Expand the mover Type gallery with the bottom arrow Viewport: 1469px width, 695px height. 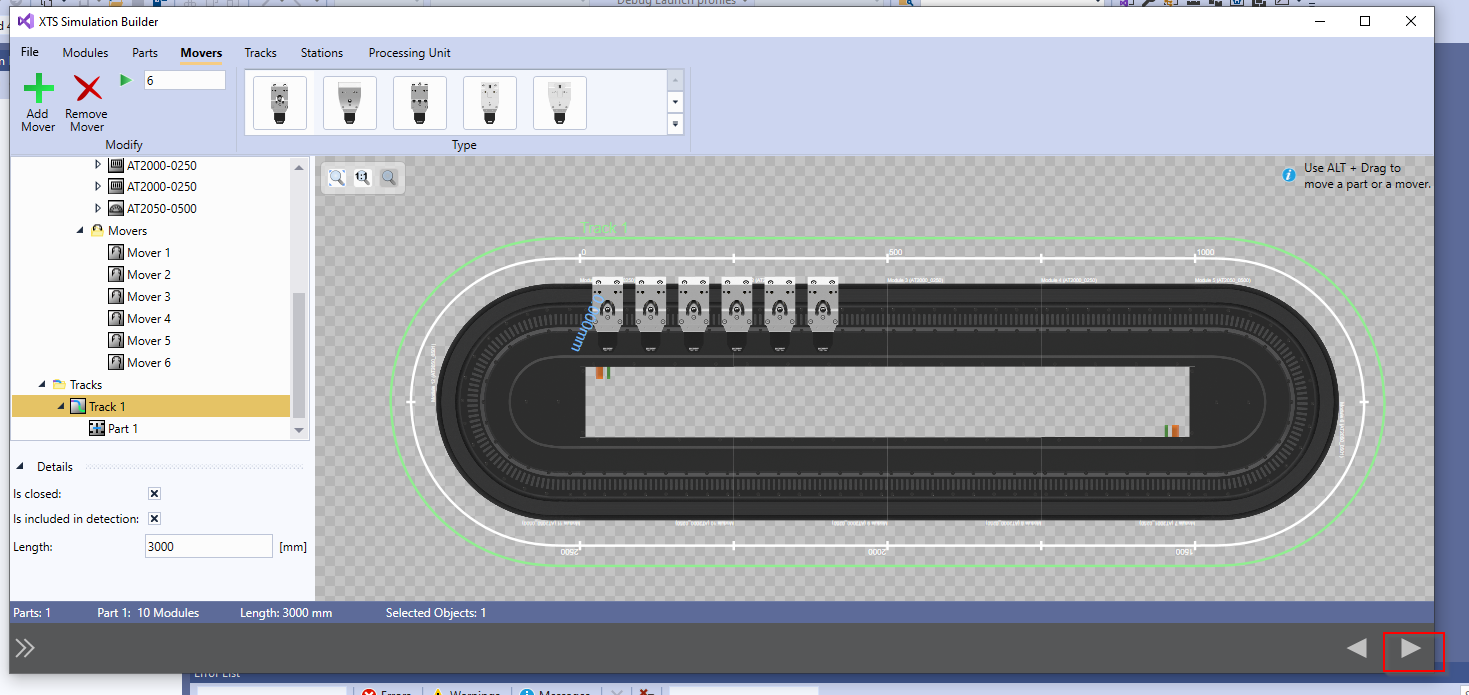click(x=675, y=125)
